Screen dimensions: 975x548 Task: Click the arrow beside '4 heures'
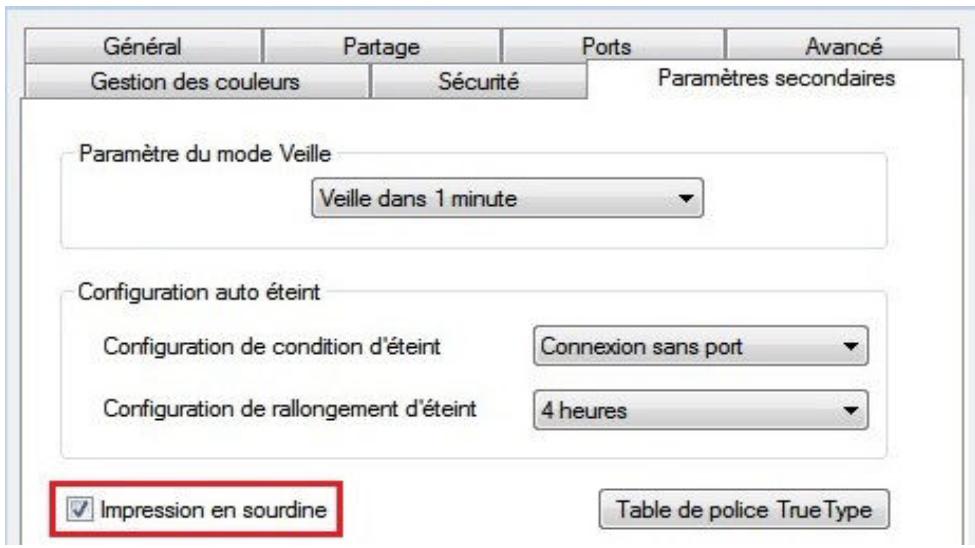[x=851, y=410]
